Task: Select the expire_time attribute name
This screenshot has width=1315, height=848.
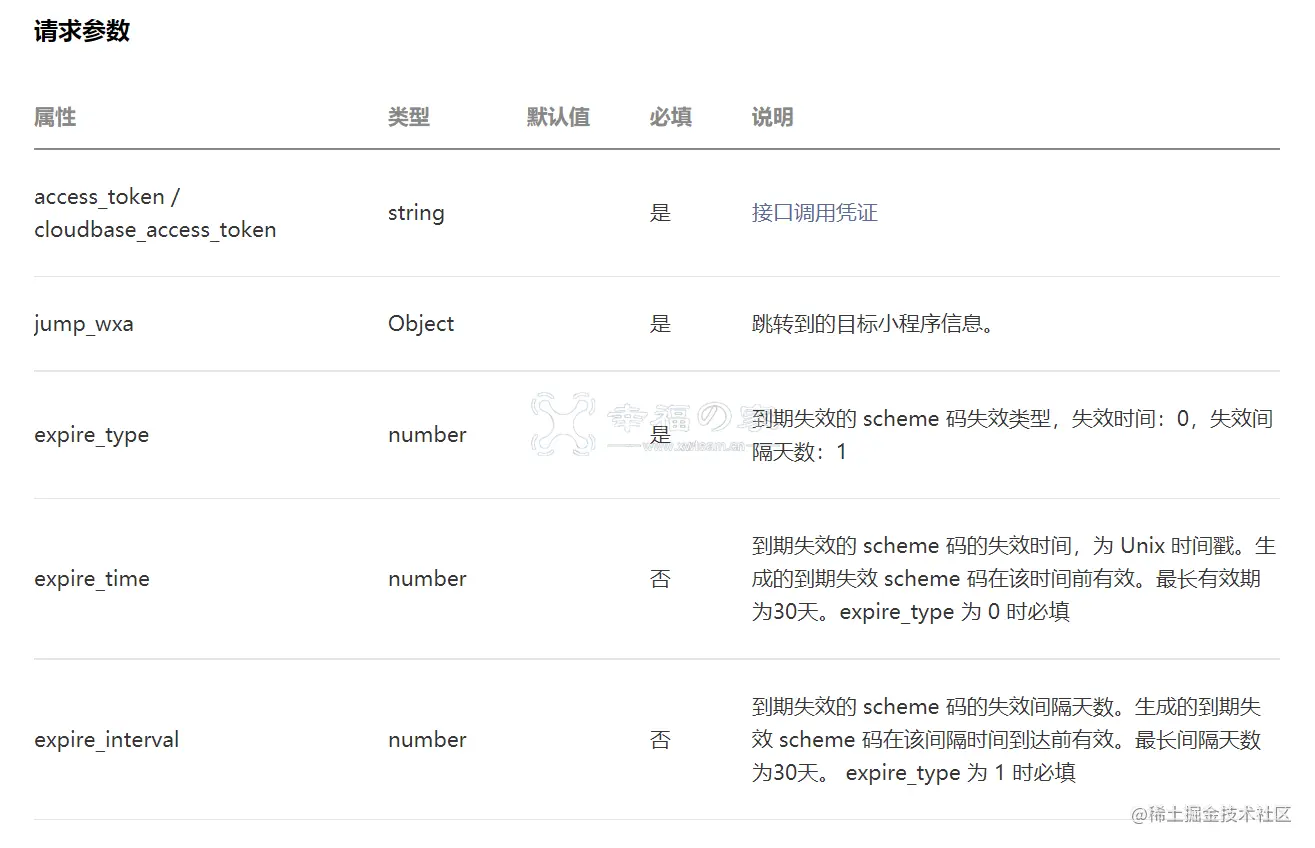Action: (x=92, y=579)
